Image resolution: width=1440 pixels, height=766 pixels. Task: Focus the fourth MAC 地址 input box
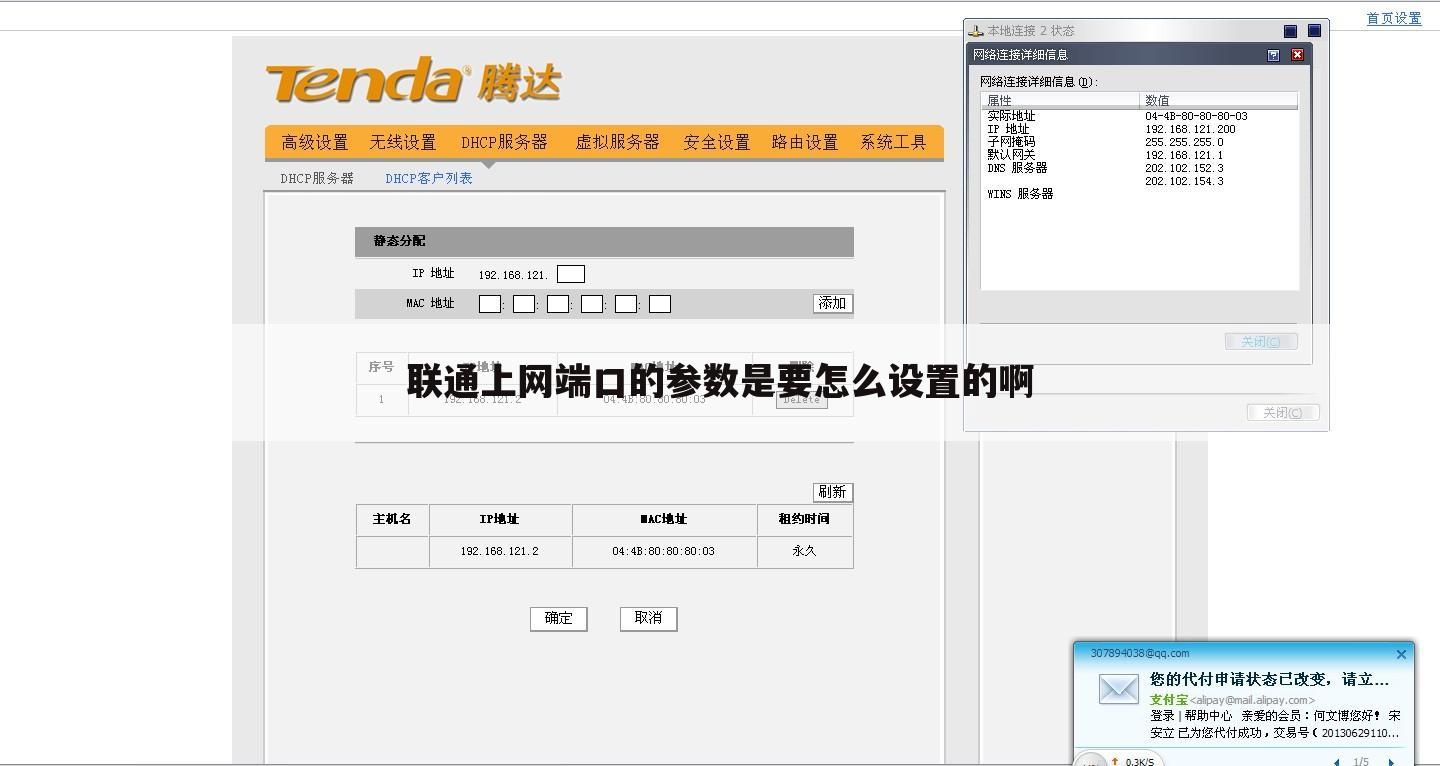(592, 304)
